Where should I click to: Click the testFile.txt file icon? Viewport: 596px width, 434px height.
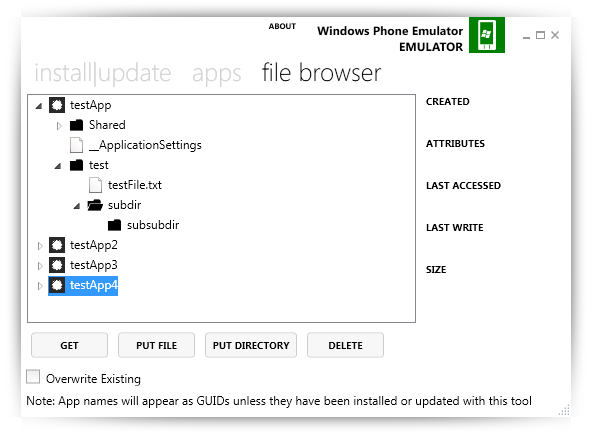[x=95, y=185]
